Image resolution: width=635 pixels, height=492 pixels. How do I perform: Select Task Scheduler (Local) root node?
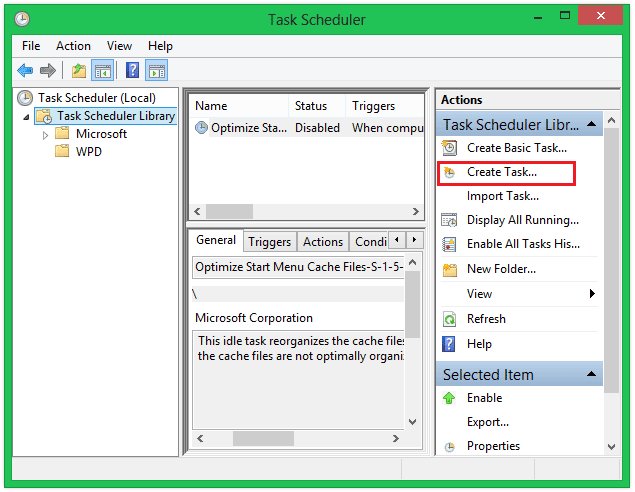(97, 98)
